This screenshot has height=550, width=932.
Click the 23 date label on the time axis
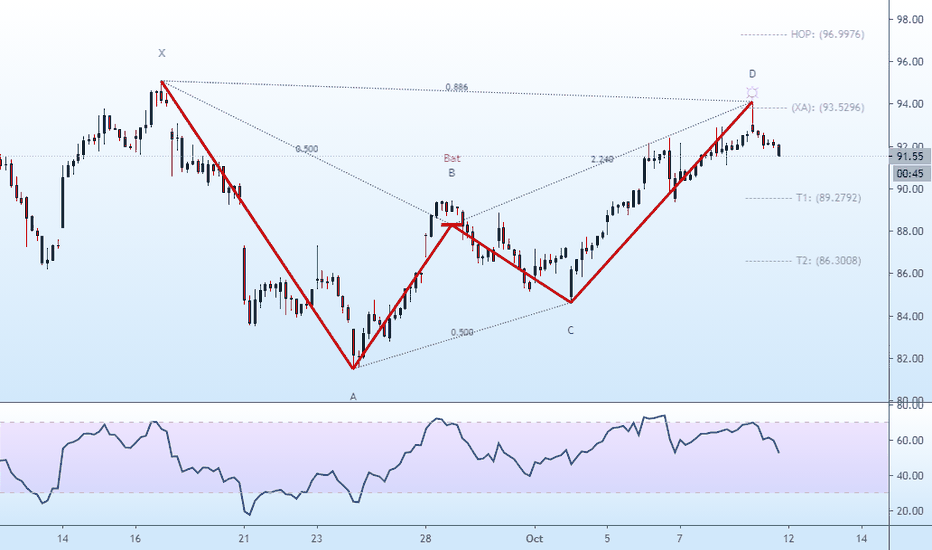point(317,539)
